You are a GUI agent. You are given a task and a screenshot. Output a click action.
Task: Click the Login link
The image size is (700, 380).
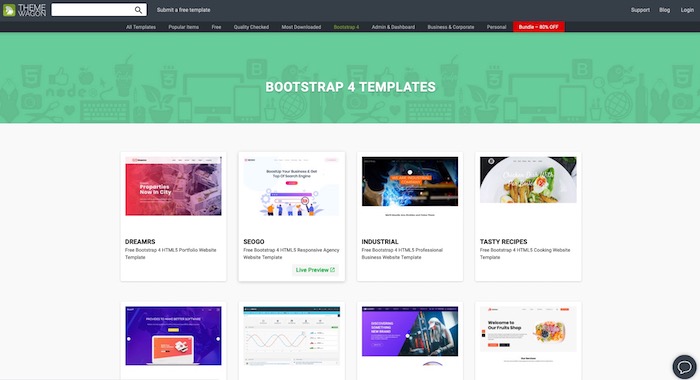pyautogui.click(x=687, y=10)
